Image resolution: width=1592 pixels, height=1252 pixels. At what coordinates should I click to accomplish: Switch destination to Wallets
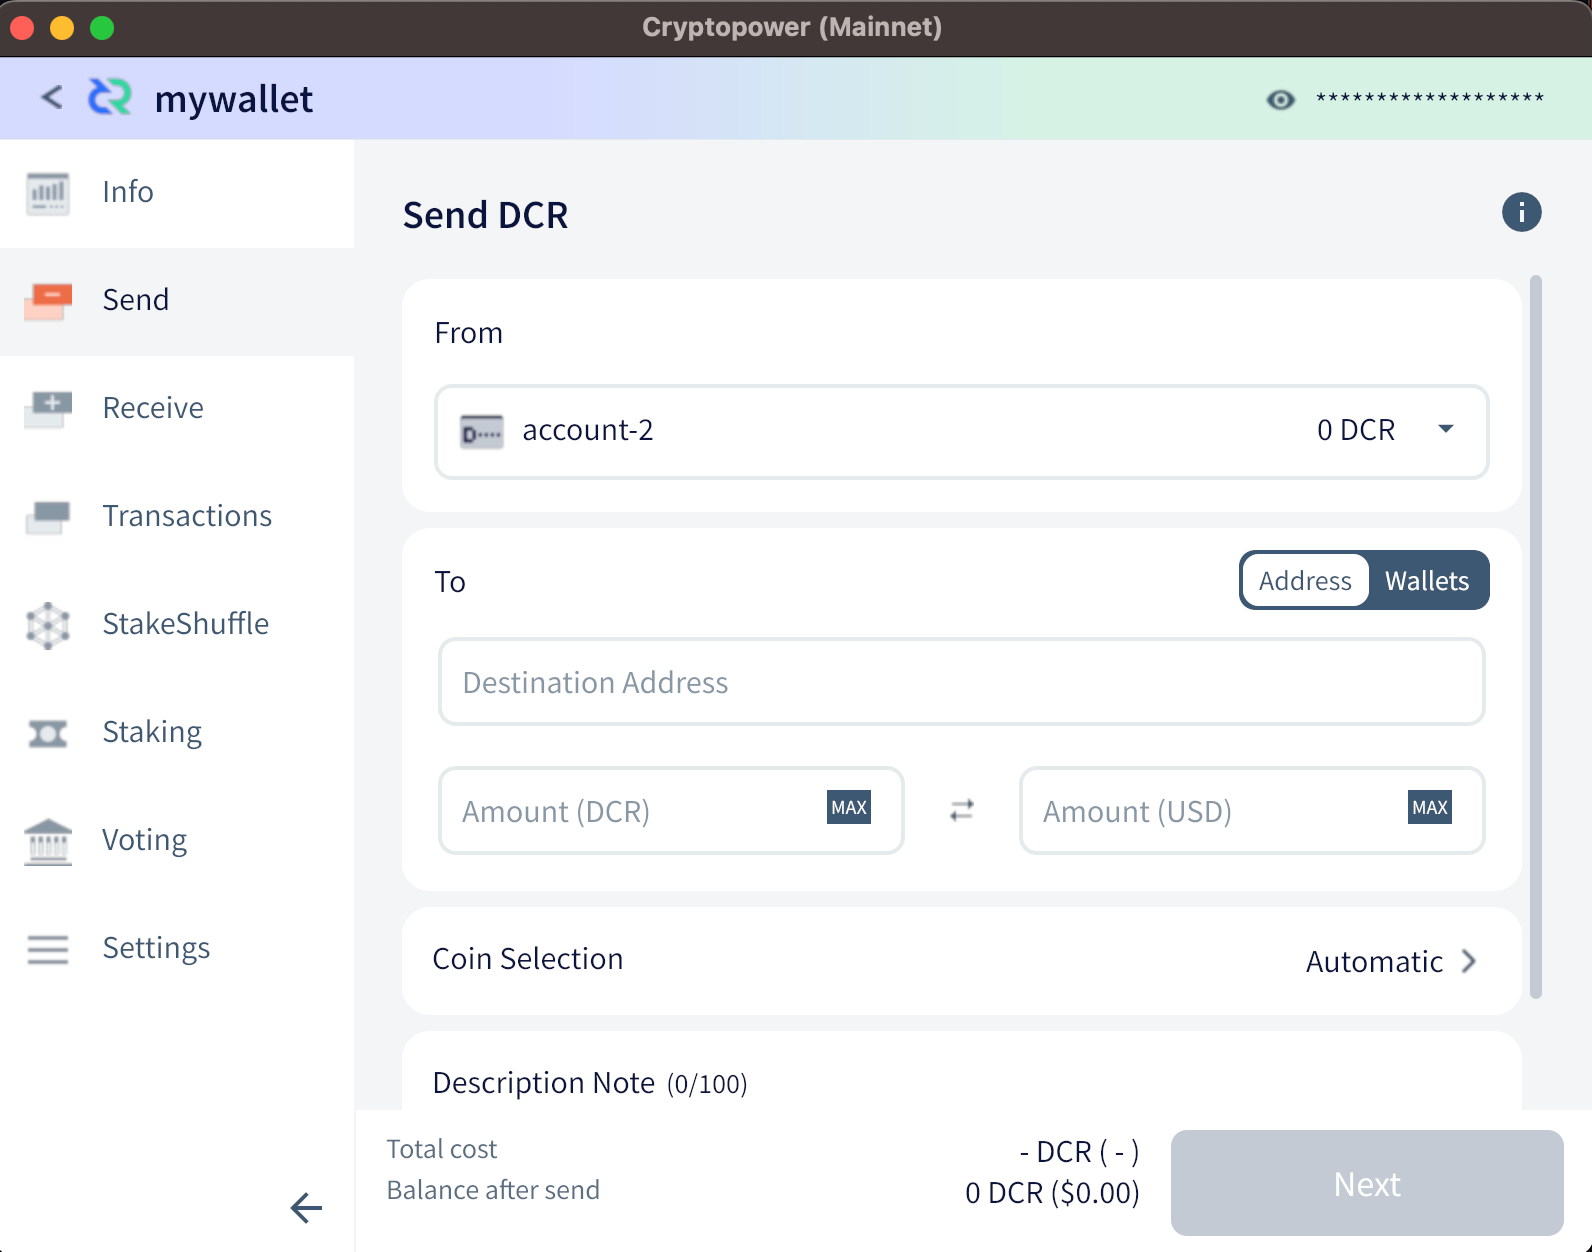tap(1427, 581)
